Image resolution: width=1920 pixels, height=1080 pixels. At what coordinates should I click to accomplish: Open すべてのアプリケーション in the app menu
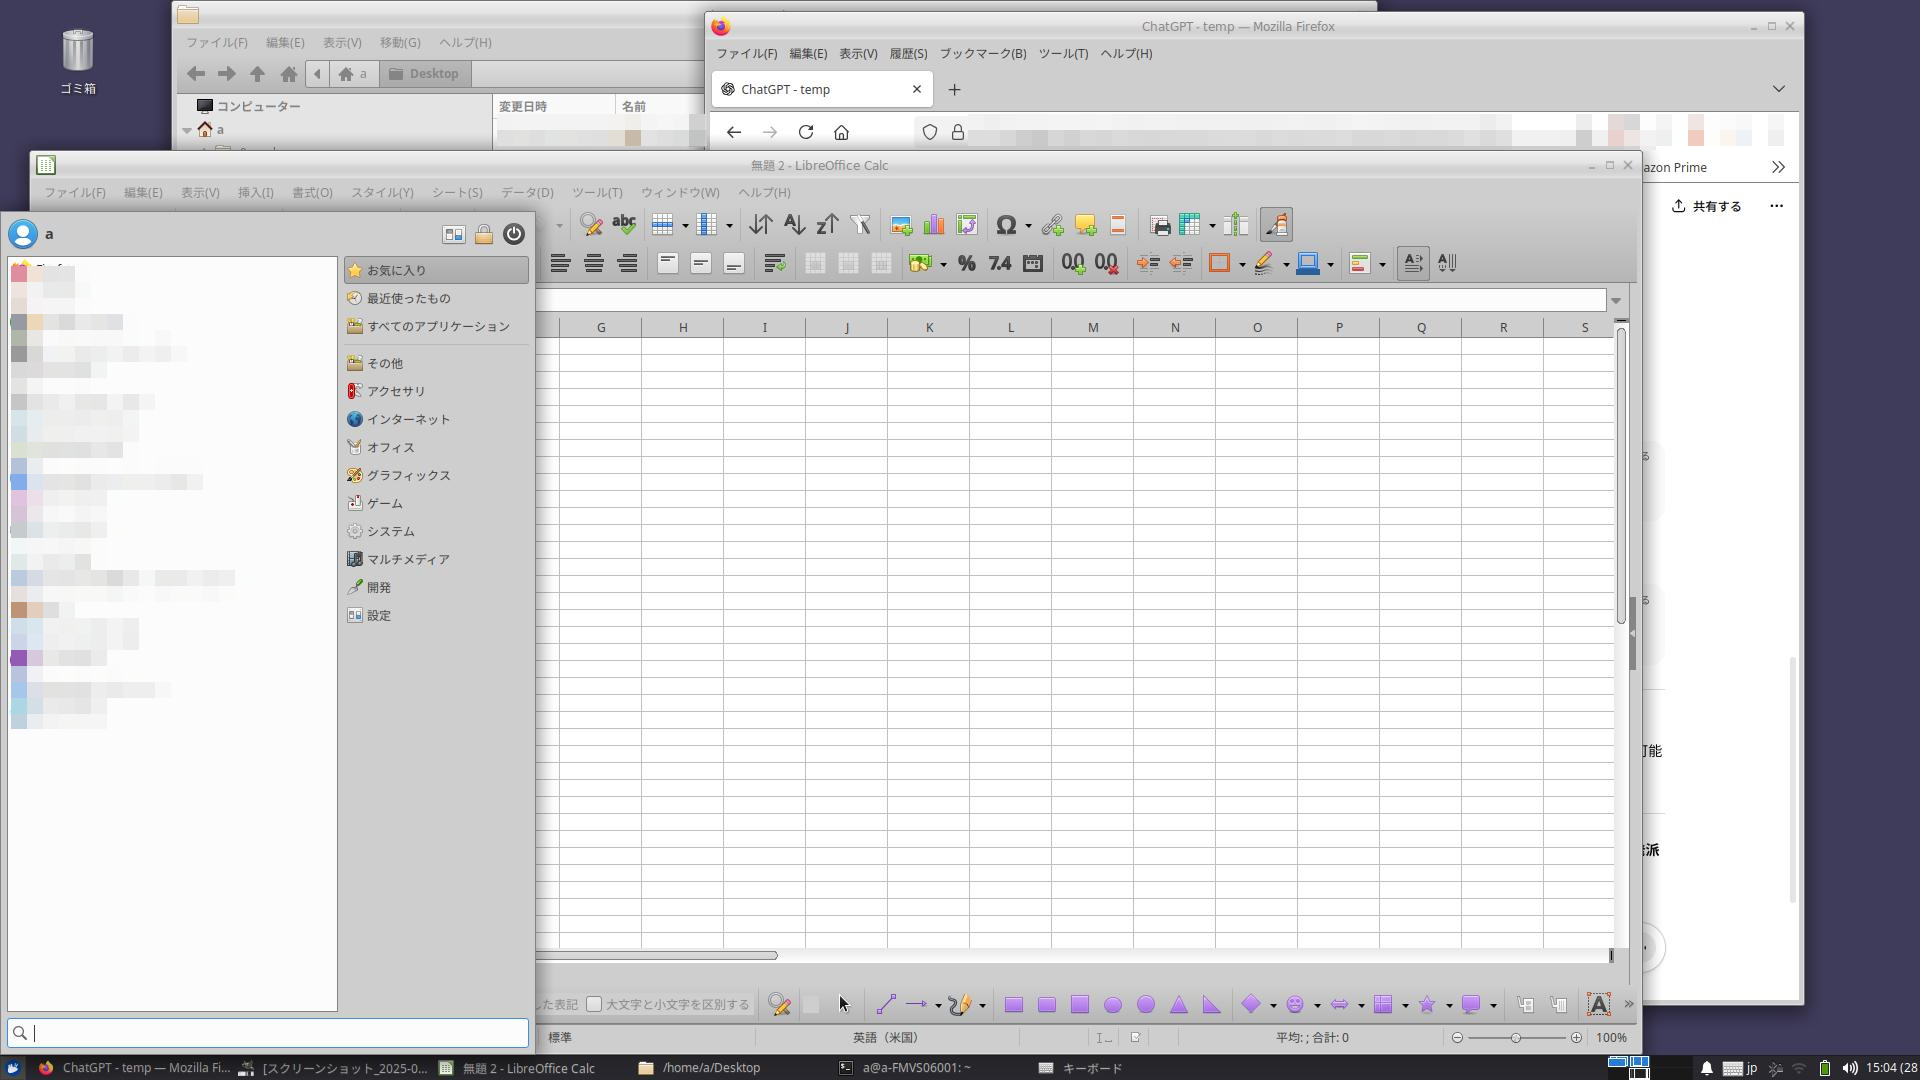click(x=435, y=326)
